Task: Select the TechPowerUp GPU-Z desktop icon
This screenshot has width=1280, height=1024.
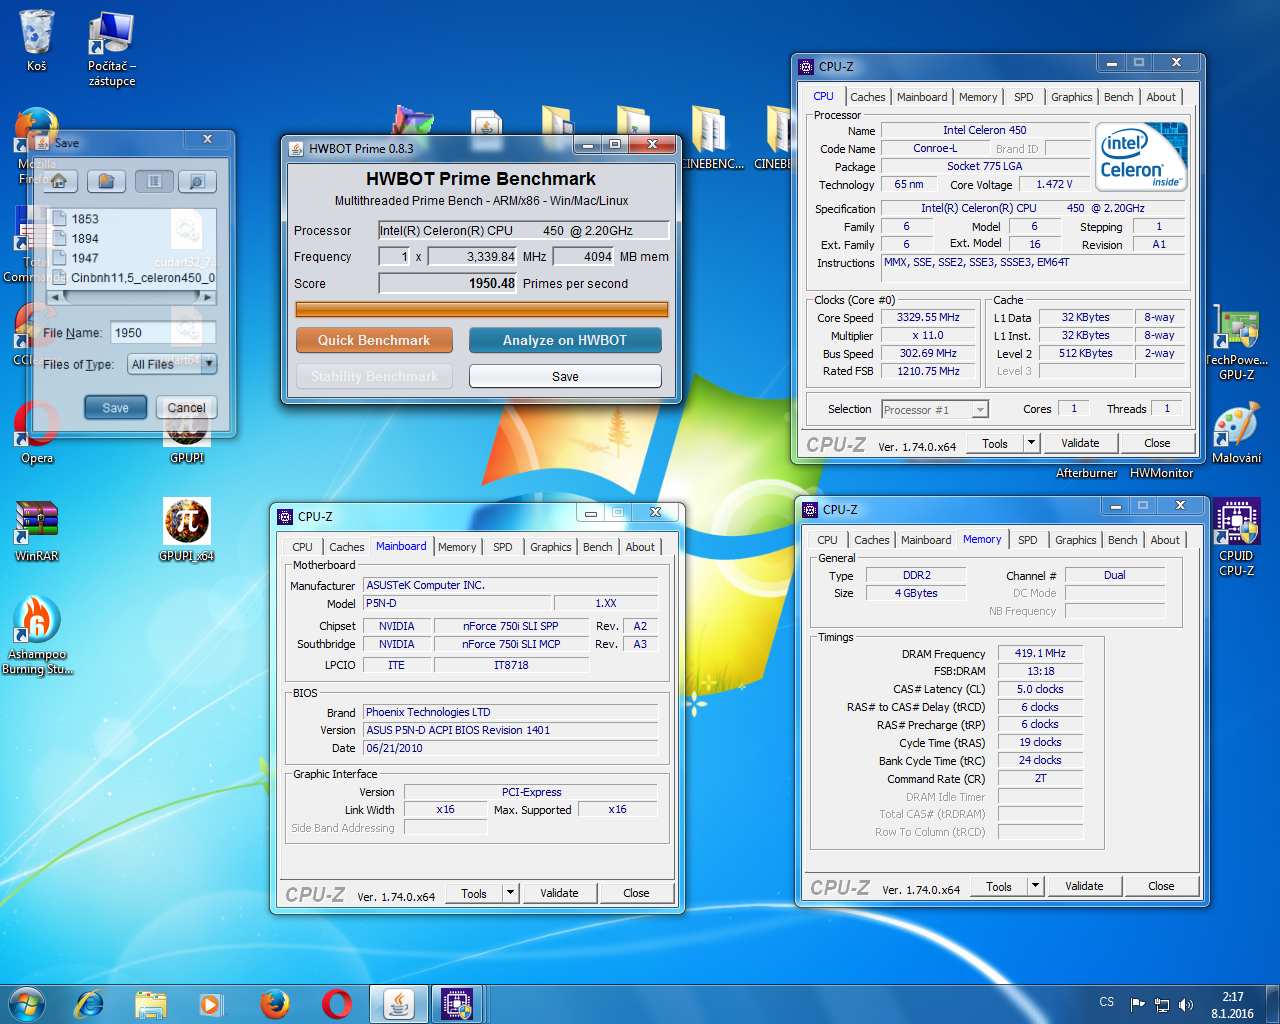Action: pos(1237,342)
